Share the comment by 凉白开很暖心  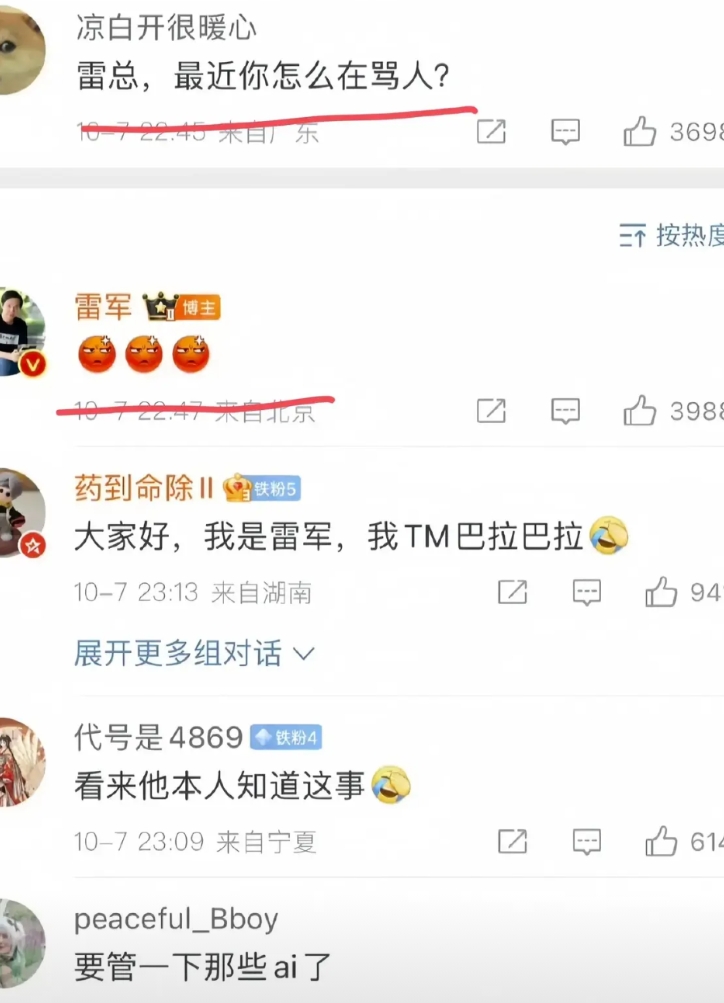coord(491,131)
